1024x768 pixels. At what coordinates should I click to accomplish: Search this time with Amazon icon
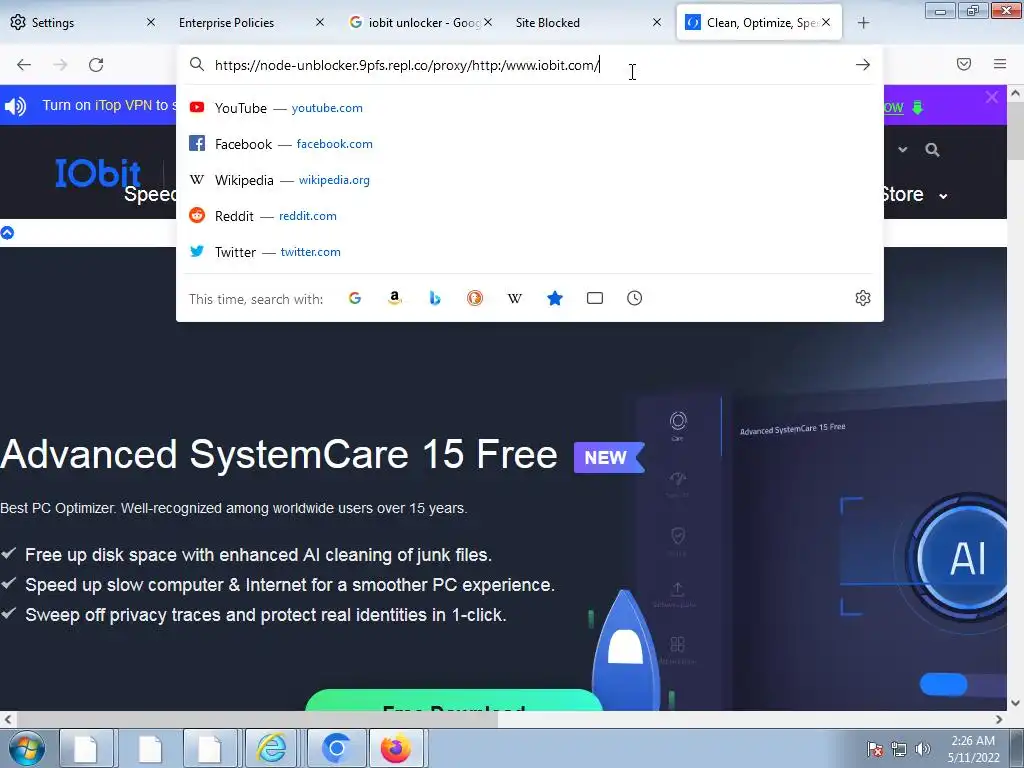click(x=394, y=298)
